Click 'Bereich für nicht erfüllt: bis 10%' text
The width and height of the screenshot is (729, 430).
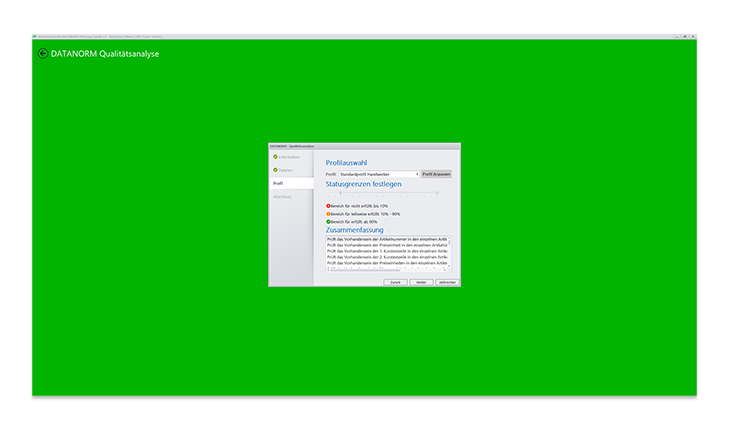(359, 205)
